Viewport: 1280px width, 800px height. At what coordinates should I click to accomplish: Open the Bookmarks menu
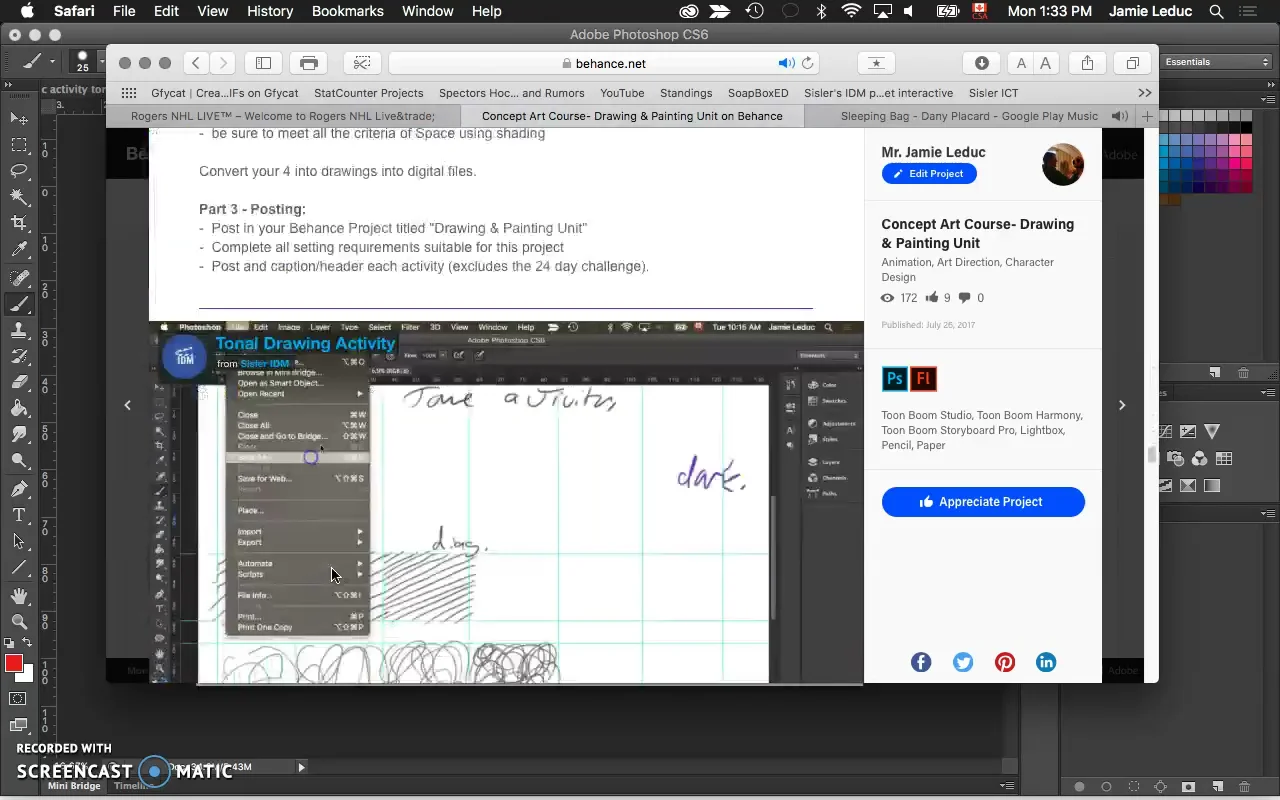pyautogui.click(x=347, y=11)
